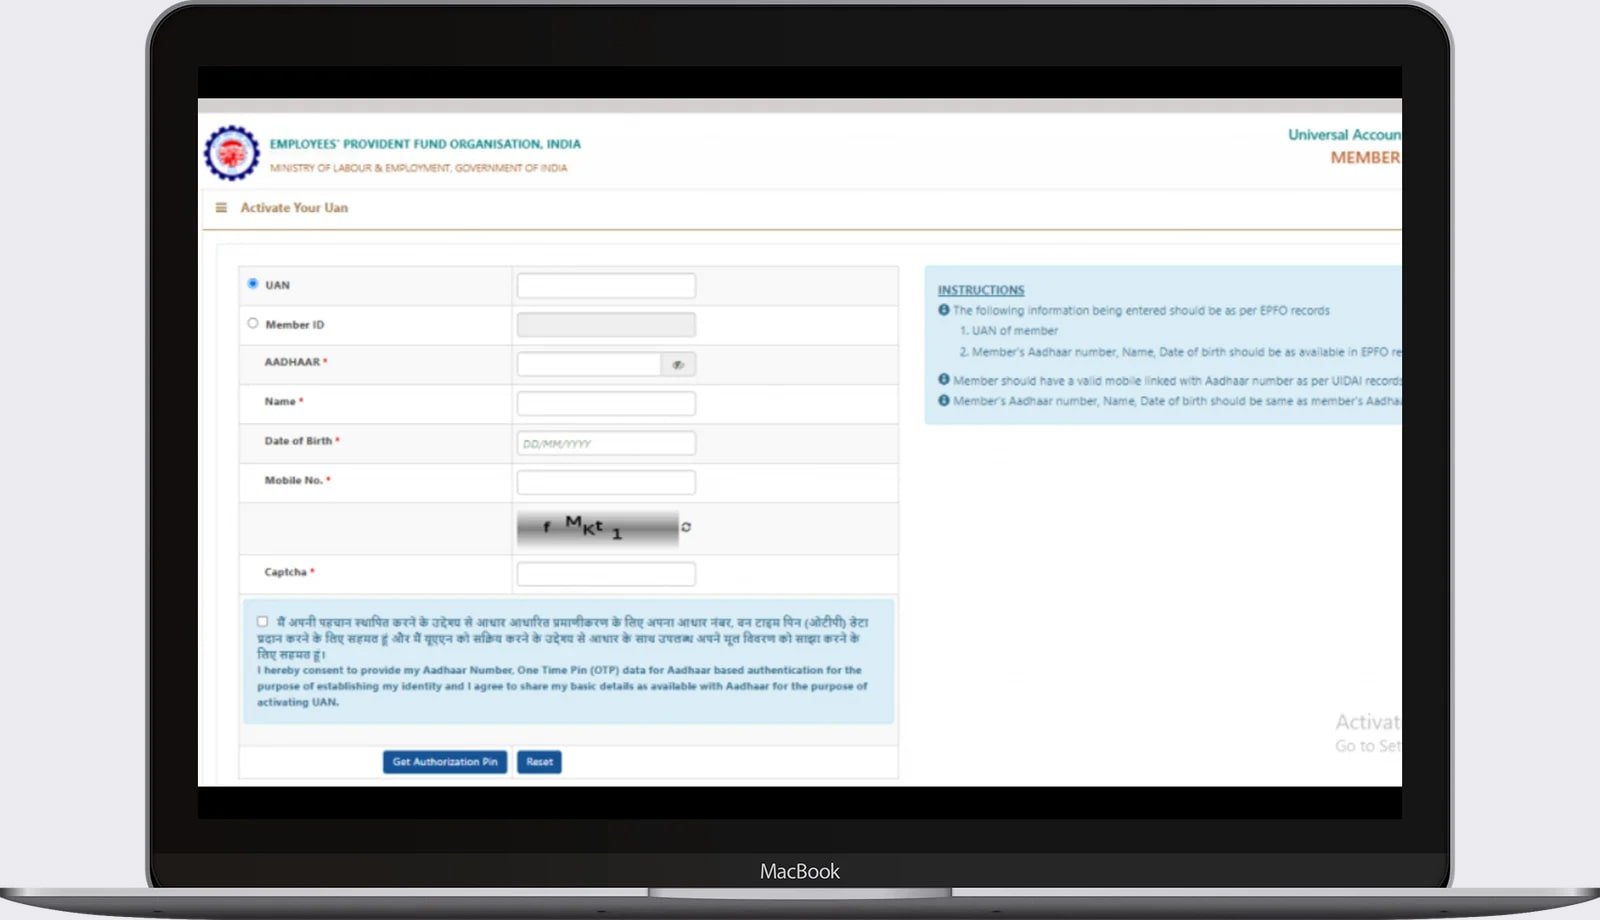
Task: Click the Universal Account header text
Action: (1344, 135)
